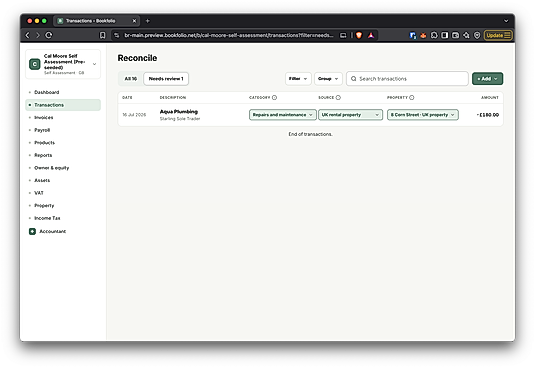Show info for the Property column
Image resolution: width=535 pixels, height=368 pixels.
click(411, 98)
